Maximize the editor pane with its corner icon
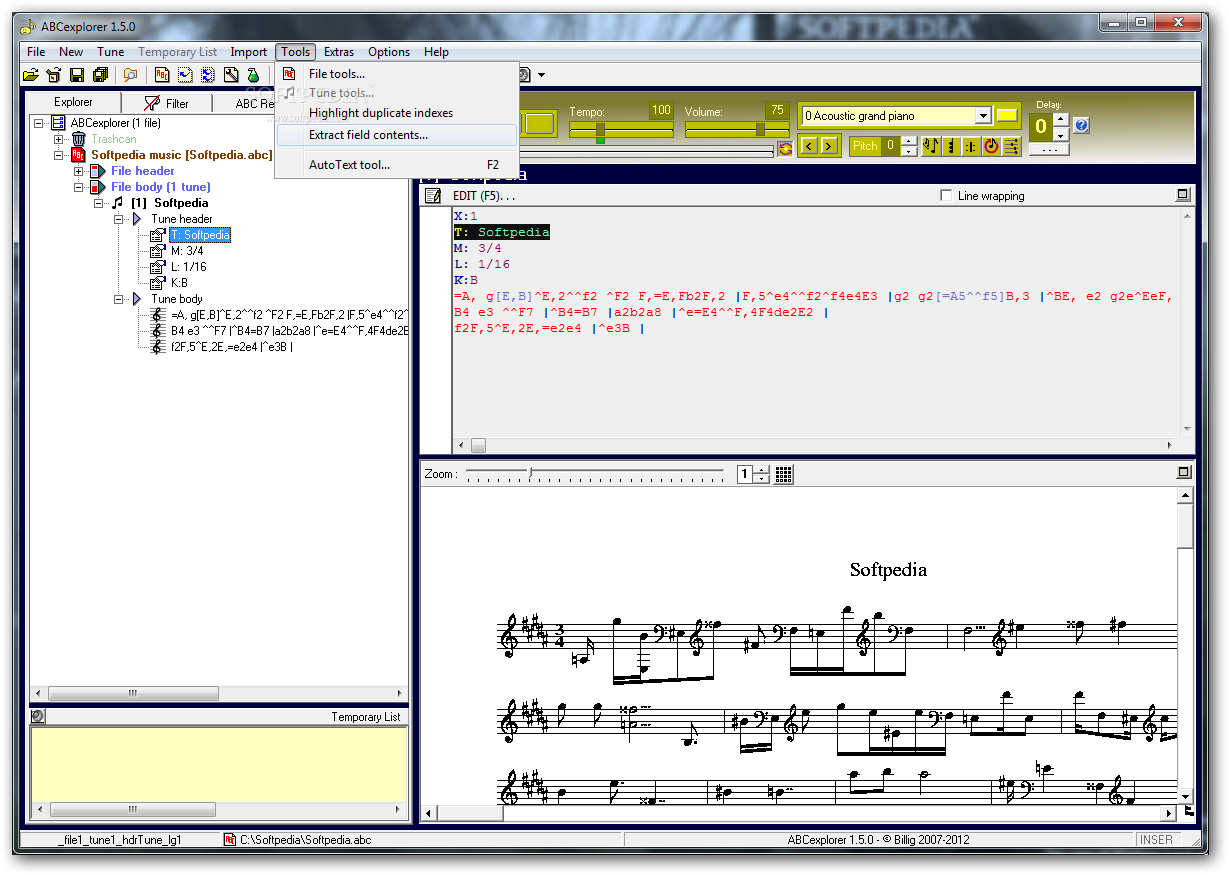1229x875 pixels. [x=1184, y=195]
